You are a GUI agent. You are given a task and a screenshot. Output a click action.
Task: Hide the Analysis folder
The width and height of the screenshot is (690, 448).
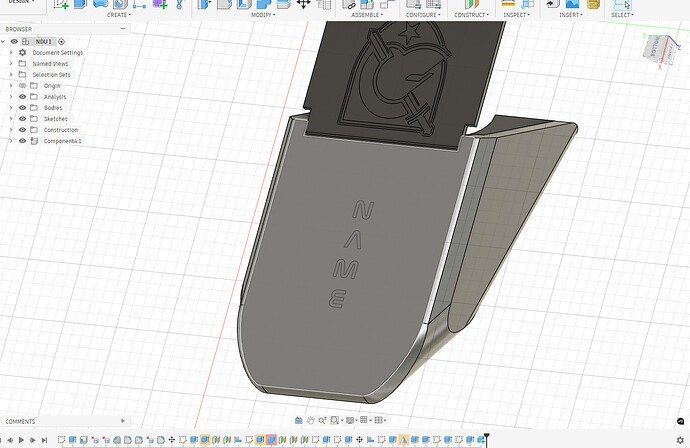coord(22,96)
